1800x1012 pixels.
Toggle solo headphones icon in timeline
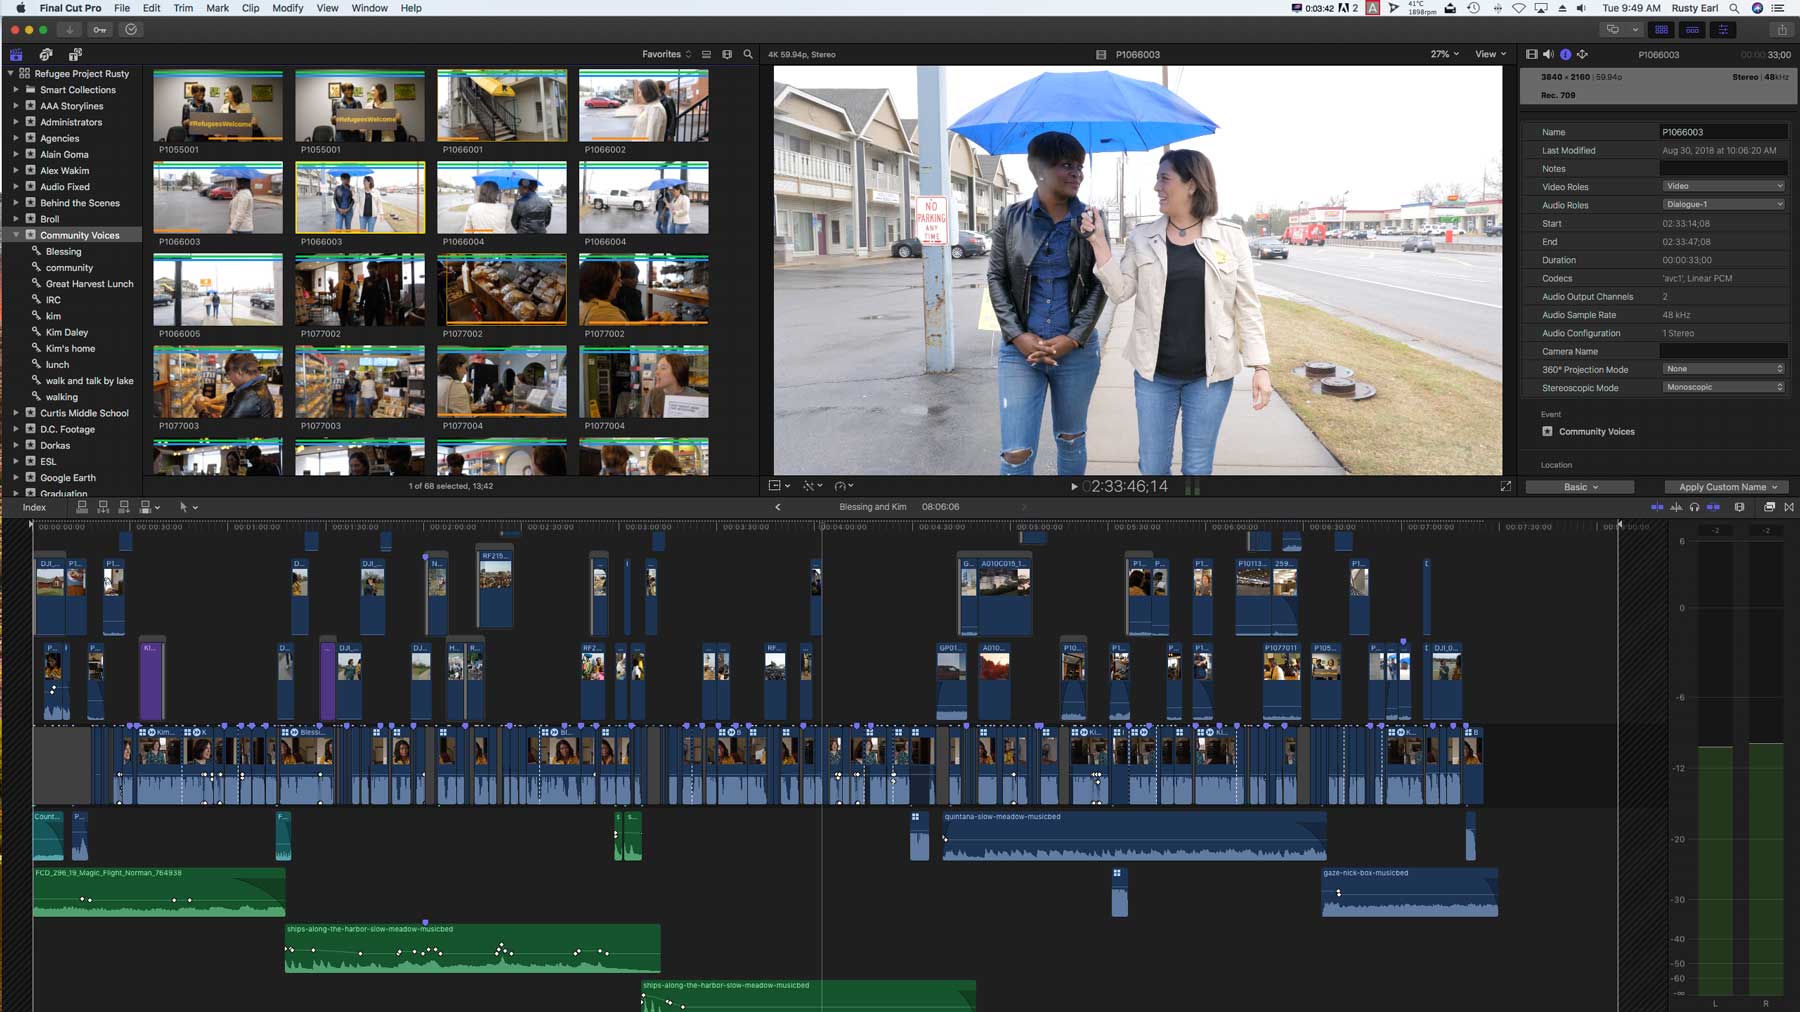1694,508
